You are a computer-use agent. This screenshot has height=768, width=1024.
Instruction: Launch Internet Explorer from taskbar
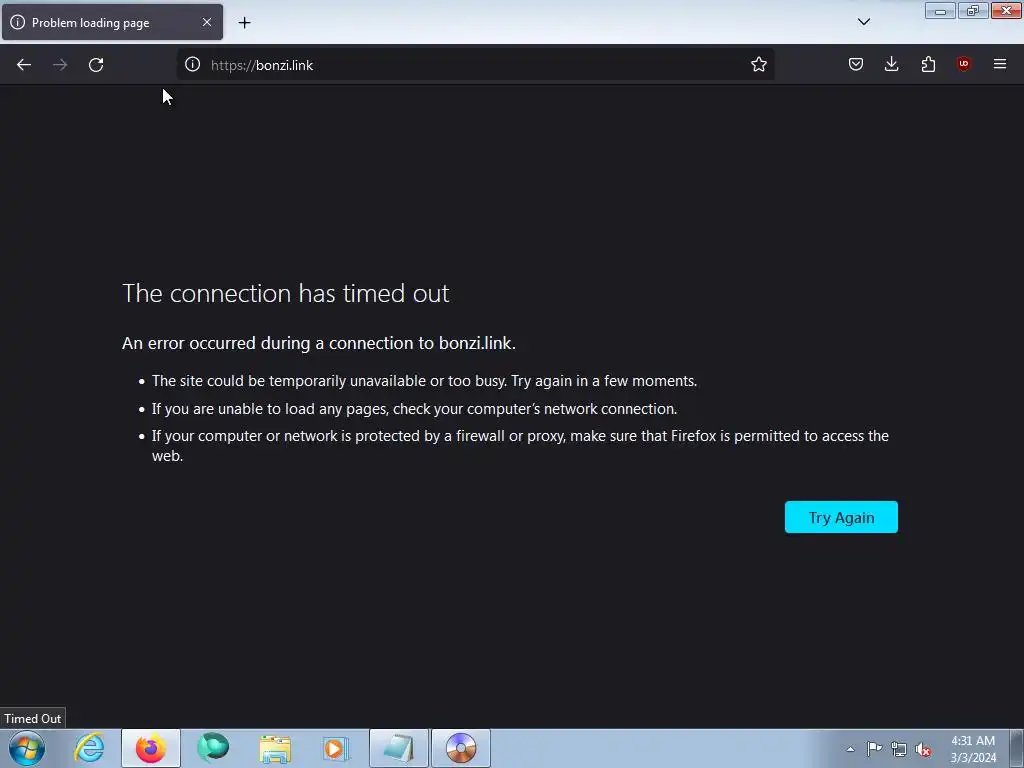point(89,748)
